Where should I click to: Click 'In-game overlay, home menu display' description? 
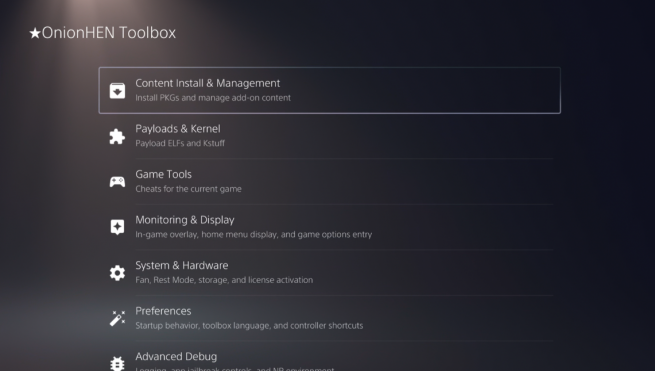pyautogui.click(x=254, y=234)
